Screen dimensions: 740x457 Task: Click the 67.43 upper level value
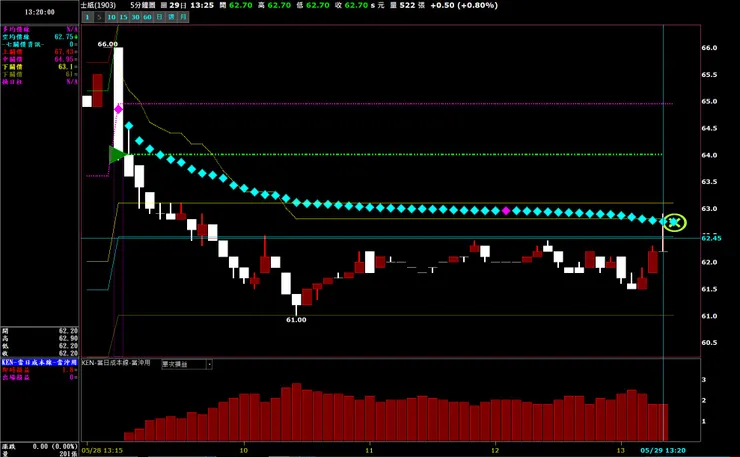tap(66, 51)
